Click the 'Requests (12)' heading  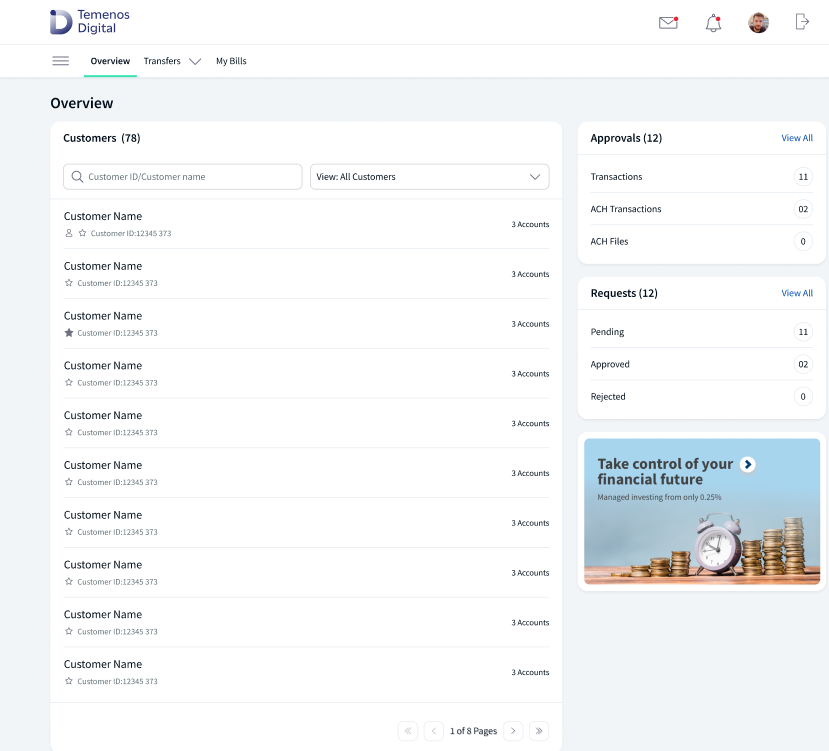click(624, 293)
